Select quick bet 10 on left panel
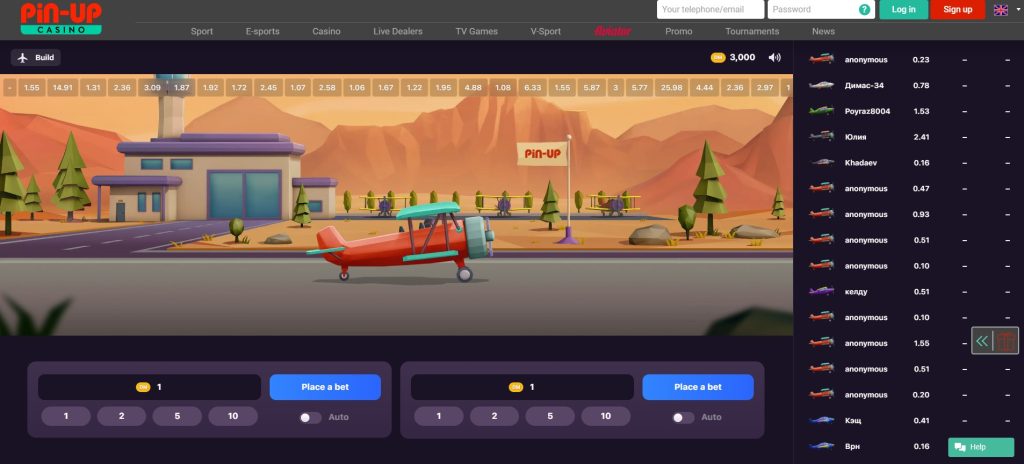 (x=233, y=416)
